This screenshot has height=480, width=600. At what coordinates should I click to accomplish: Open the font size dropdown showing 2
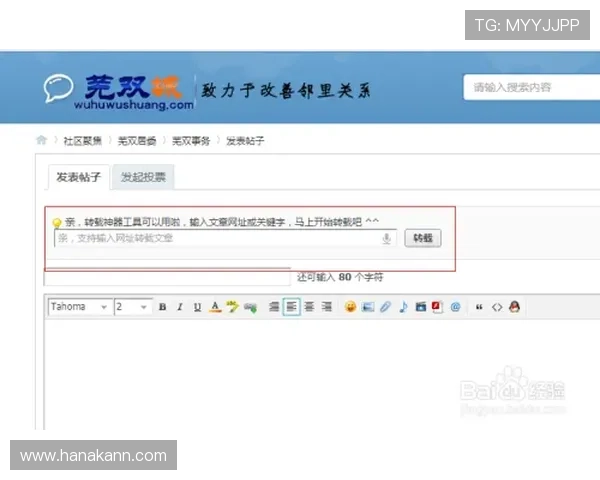(132, 307)
